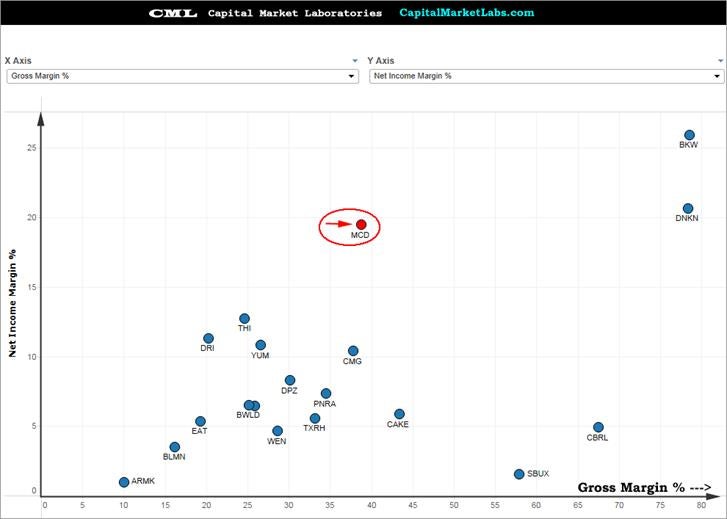Click the Capital Market Laboratories header text

pos(295,13)
